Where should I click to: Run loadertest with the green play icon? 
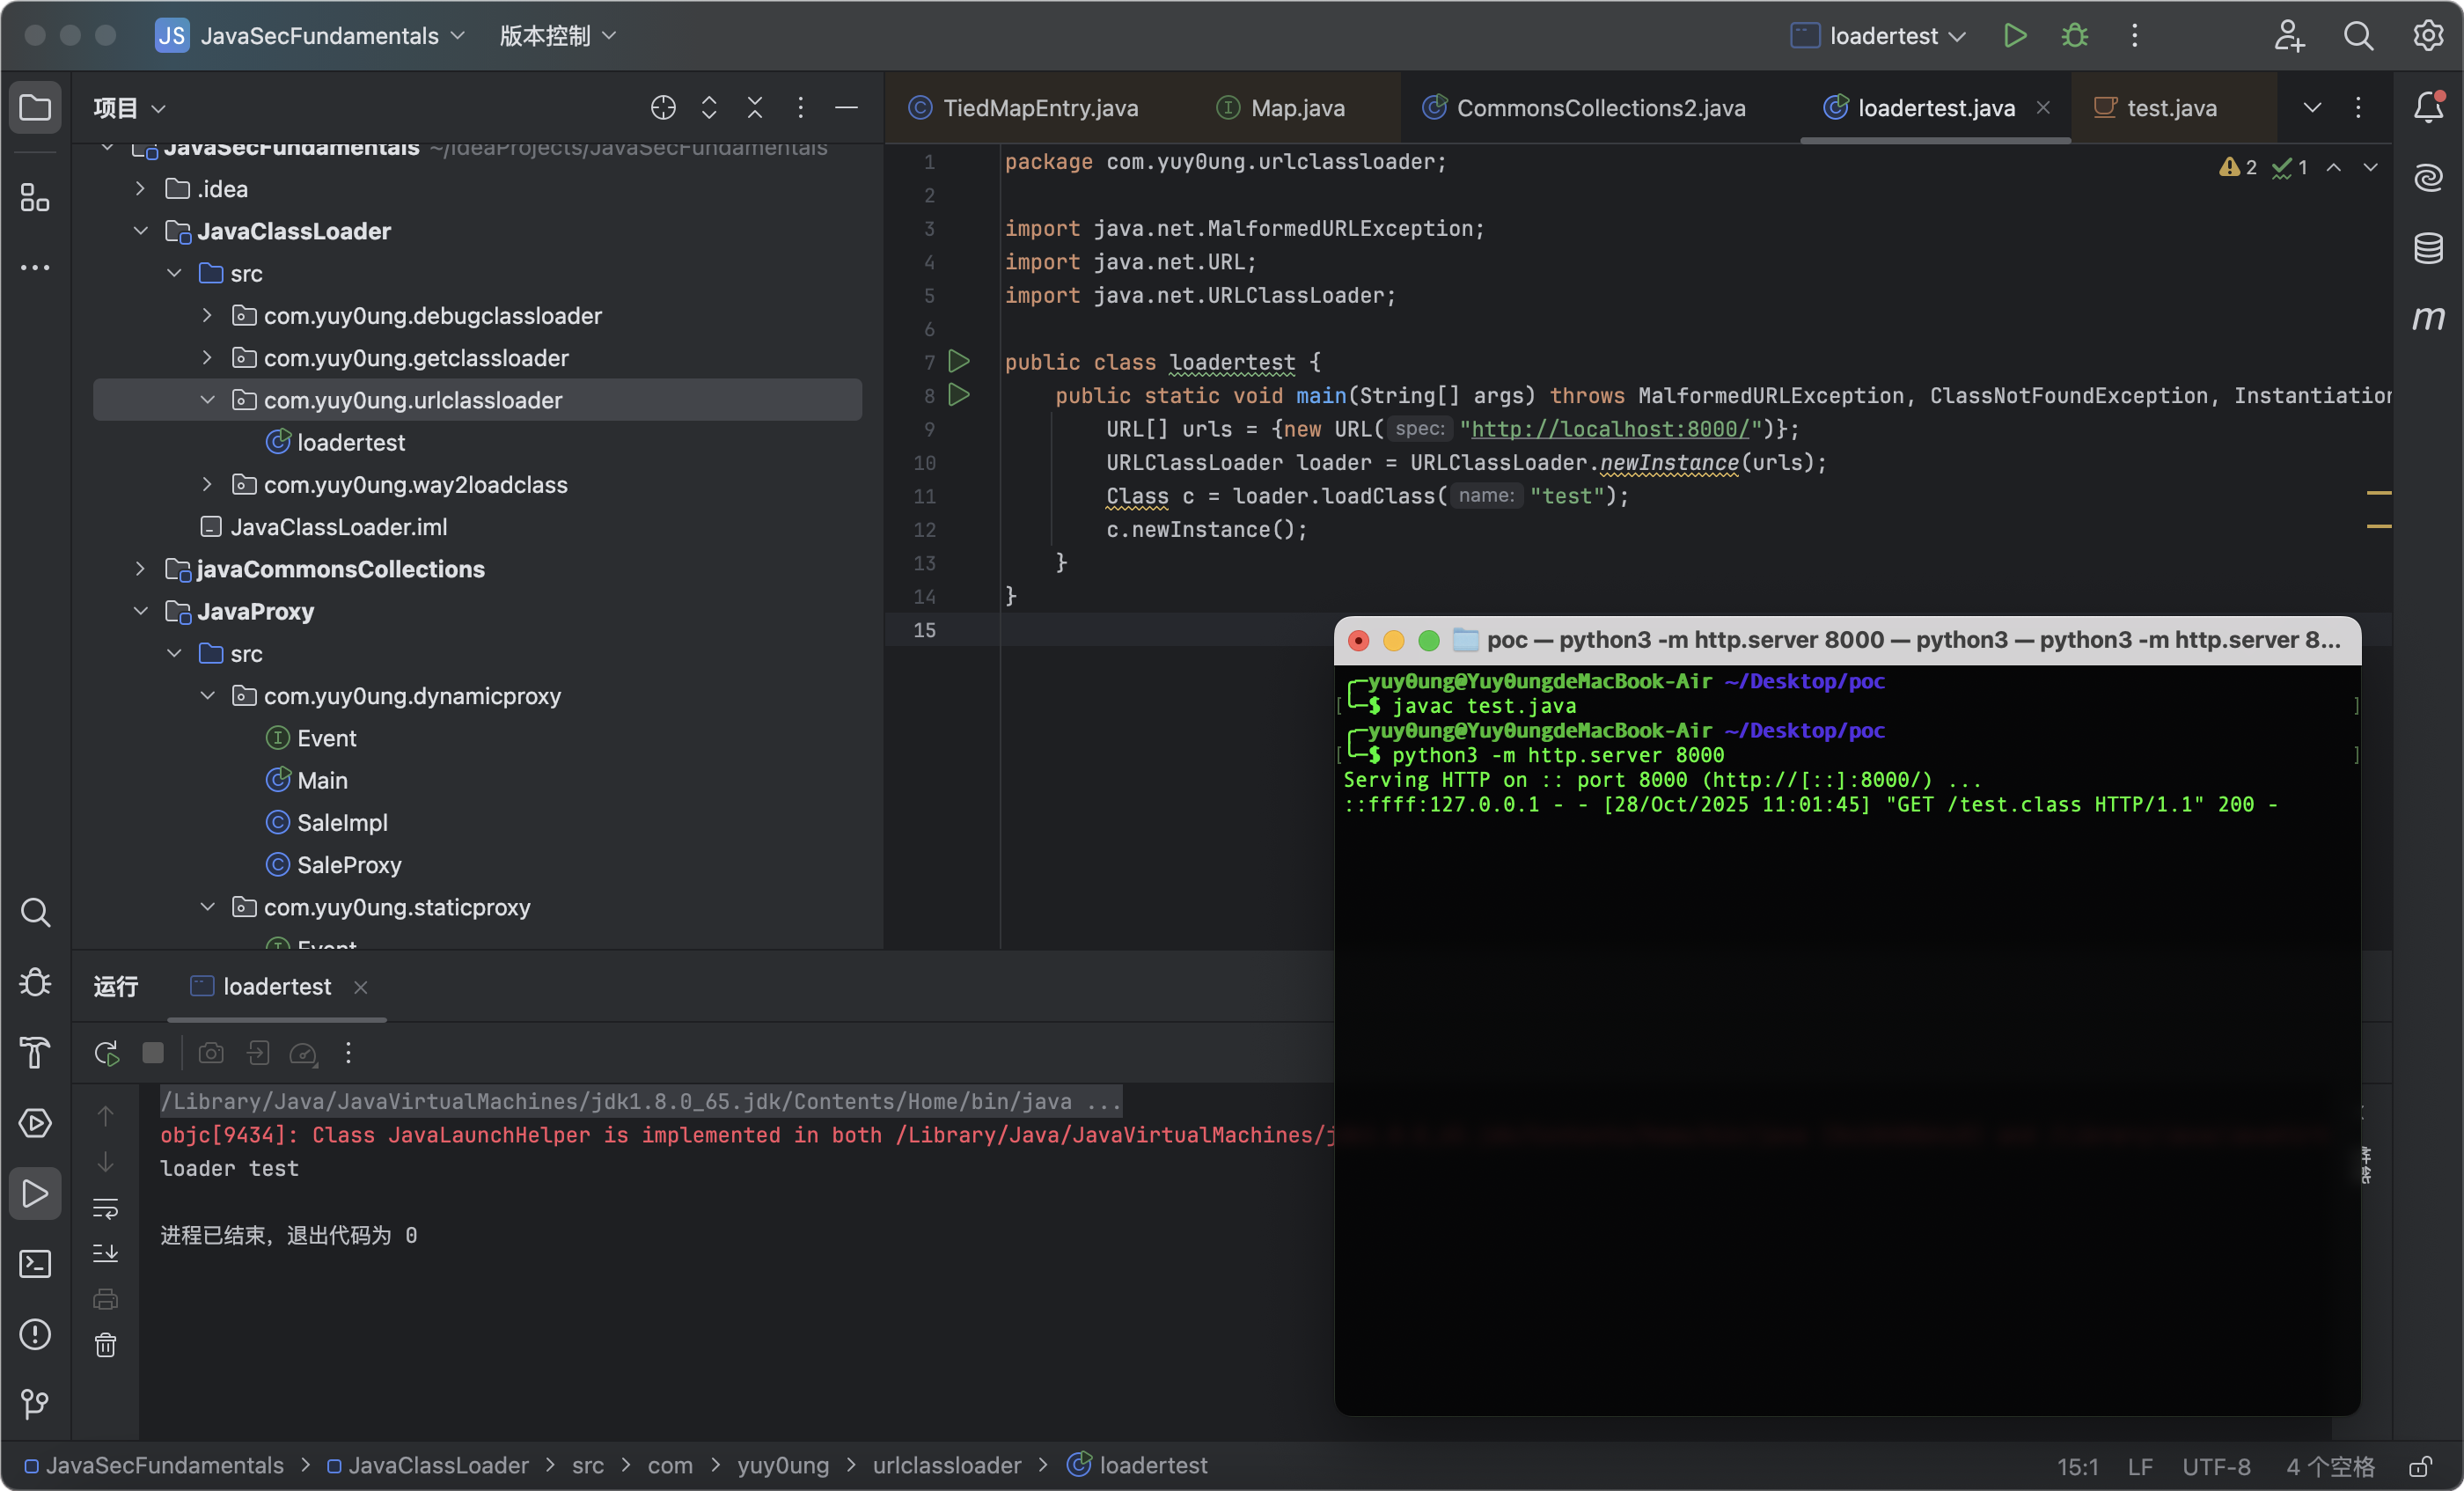[x=2014, y=36]
